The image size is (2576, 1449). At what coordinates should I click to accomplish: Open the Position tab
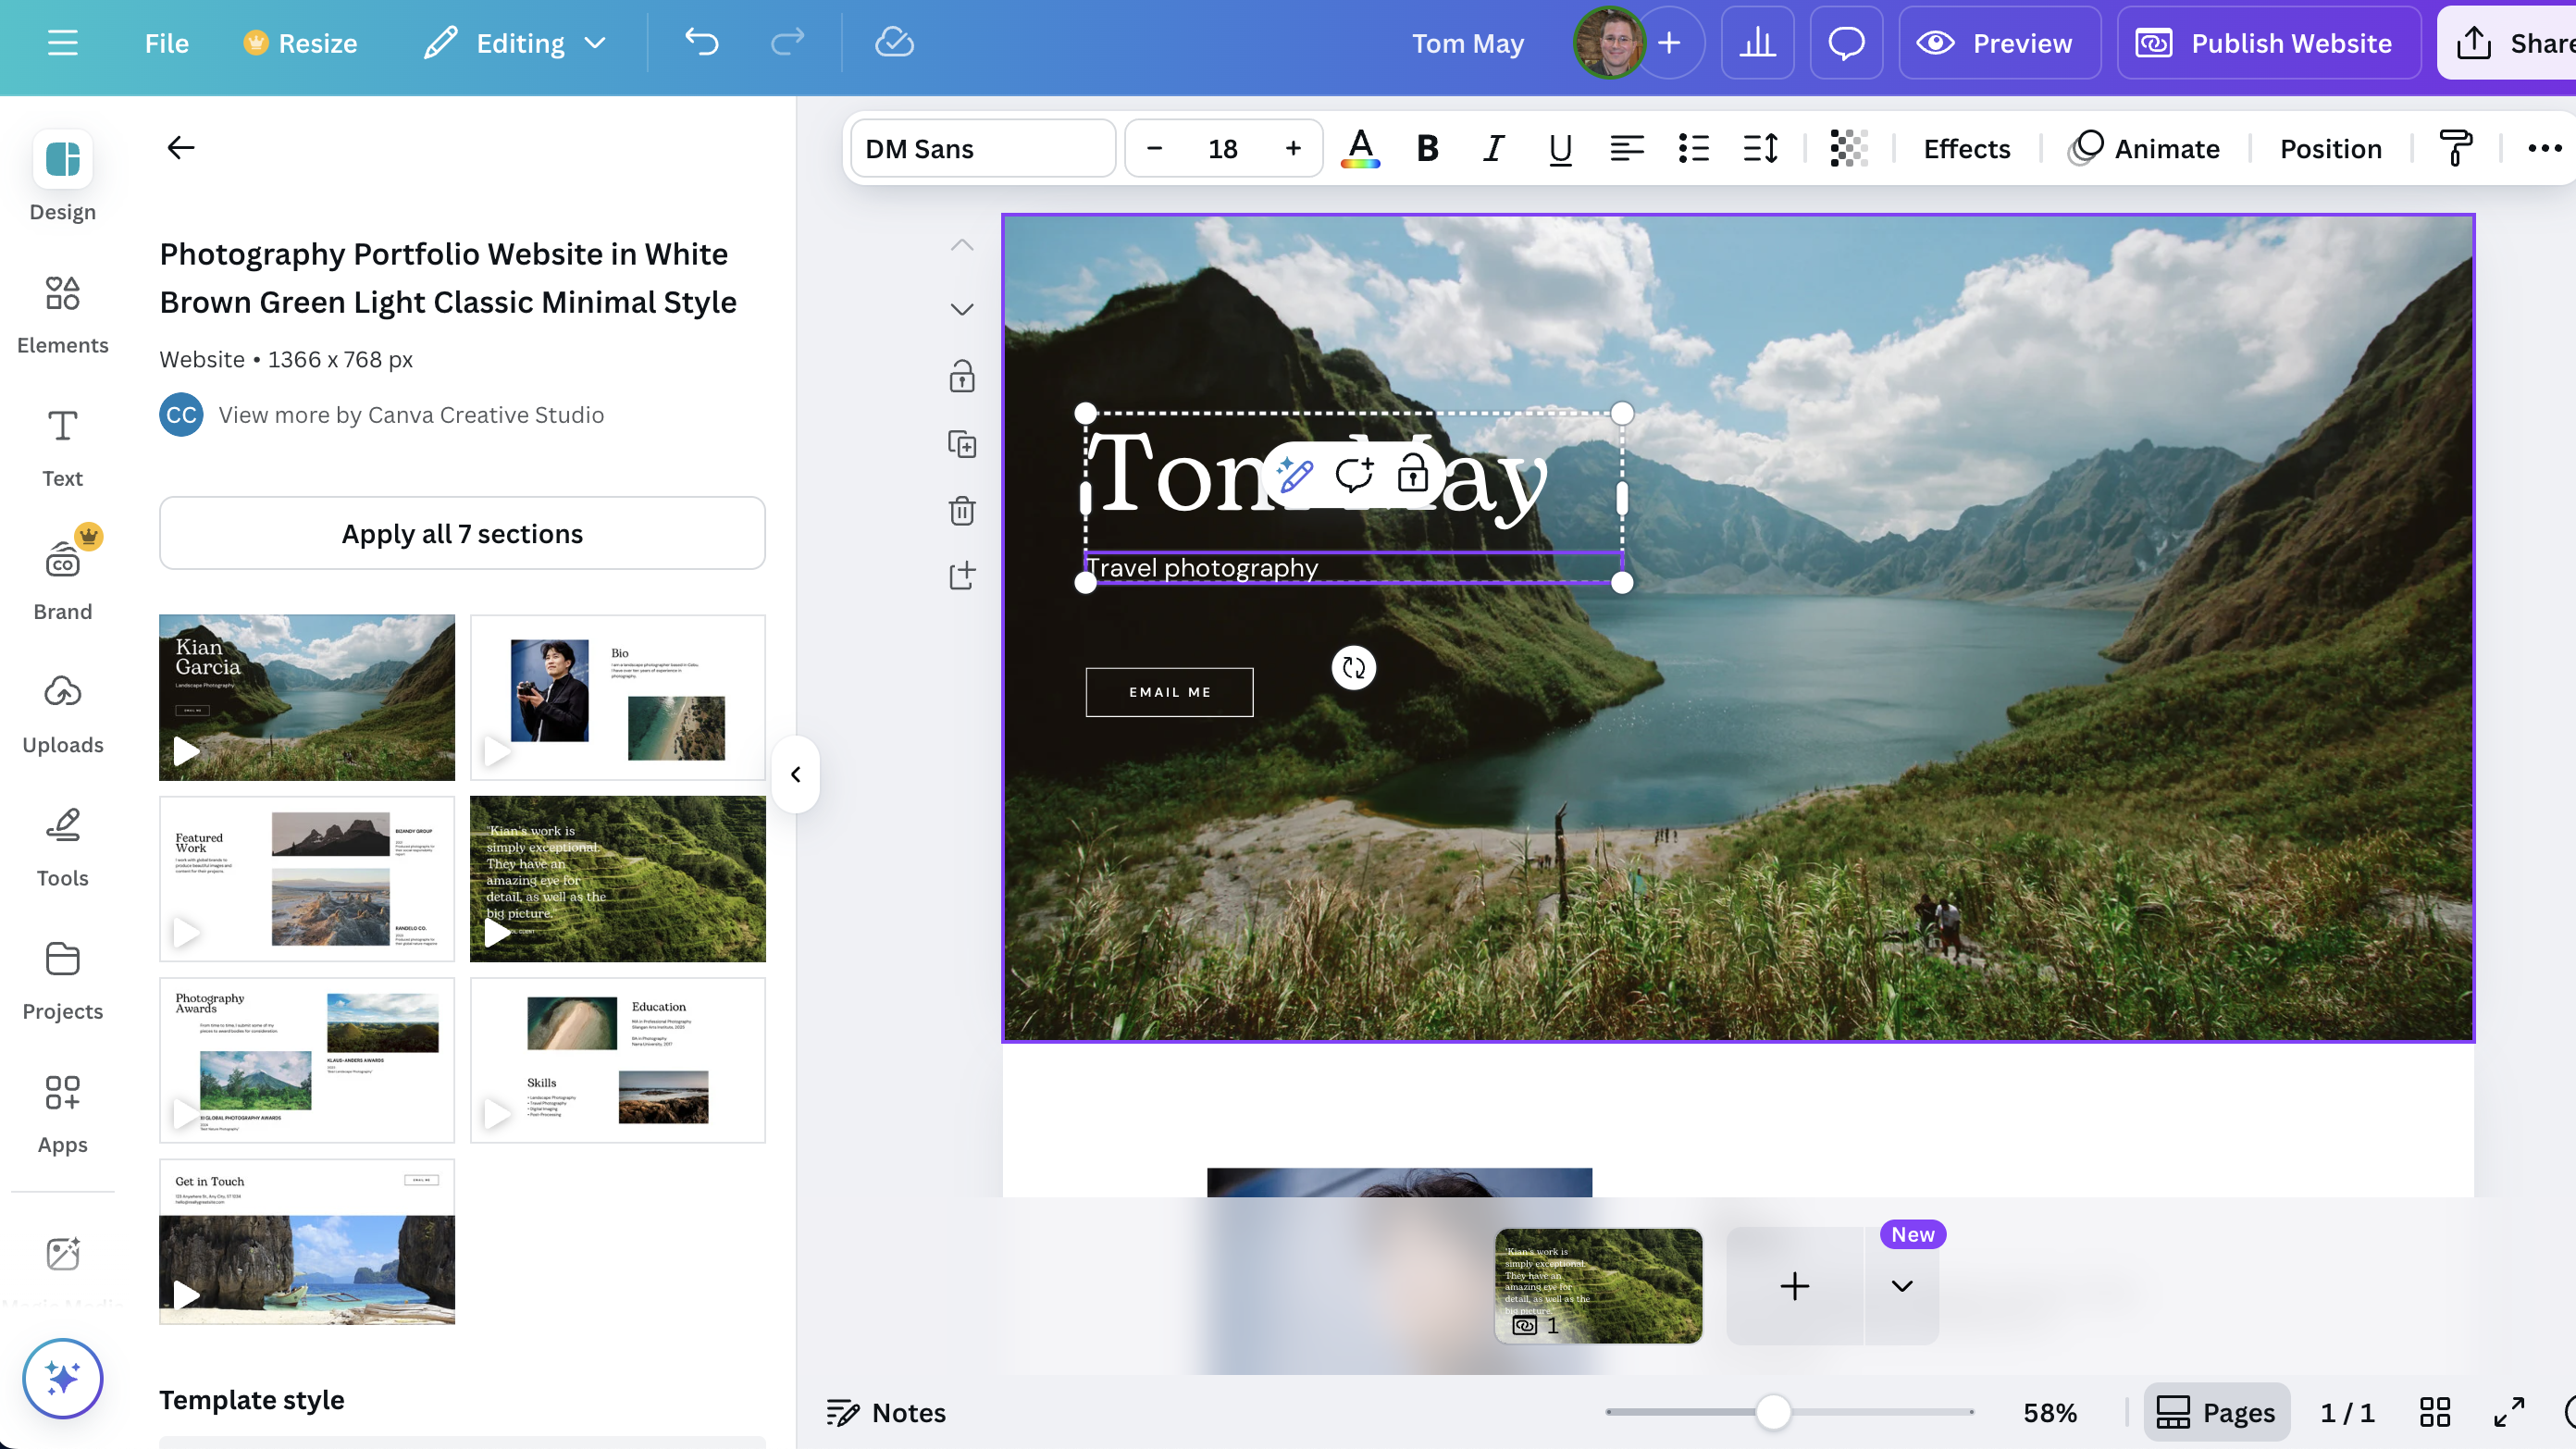(2330, 149)
